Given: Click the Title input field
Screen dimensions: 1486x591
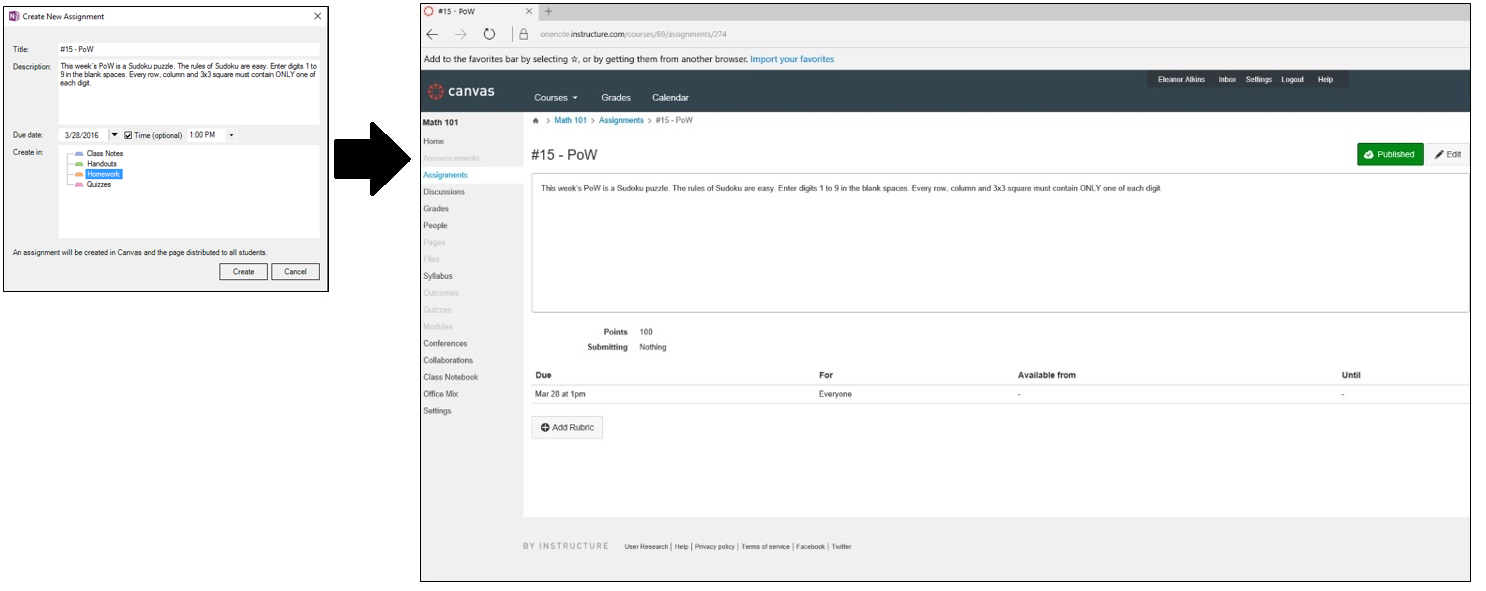Looking at the screenshot, I should click(188, 49).
